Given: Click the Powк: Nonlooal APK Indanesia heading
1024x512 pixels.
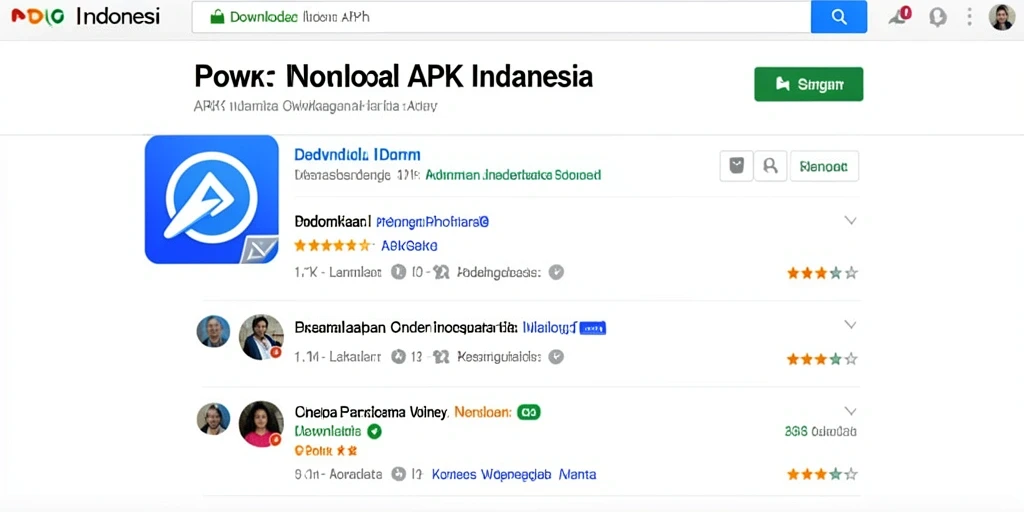Looking at the screenshot, I should [394, 76].
